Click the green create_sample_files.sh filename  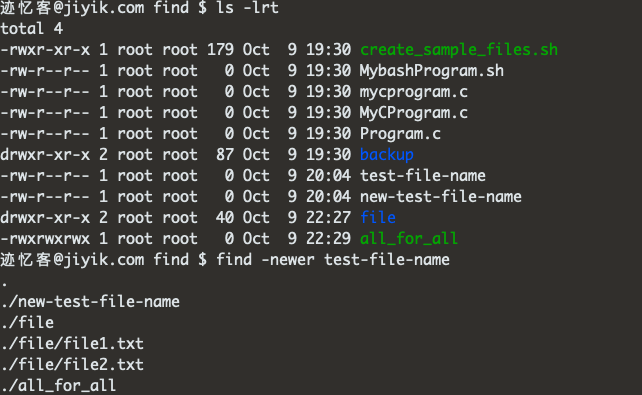pos(459,50)
